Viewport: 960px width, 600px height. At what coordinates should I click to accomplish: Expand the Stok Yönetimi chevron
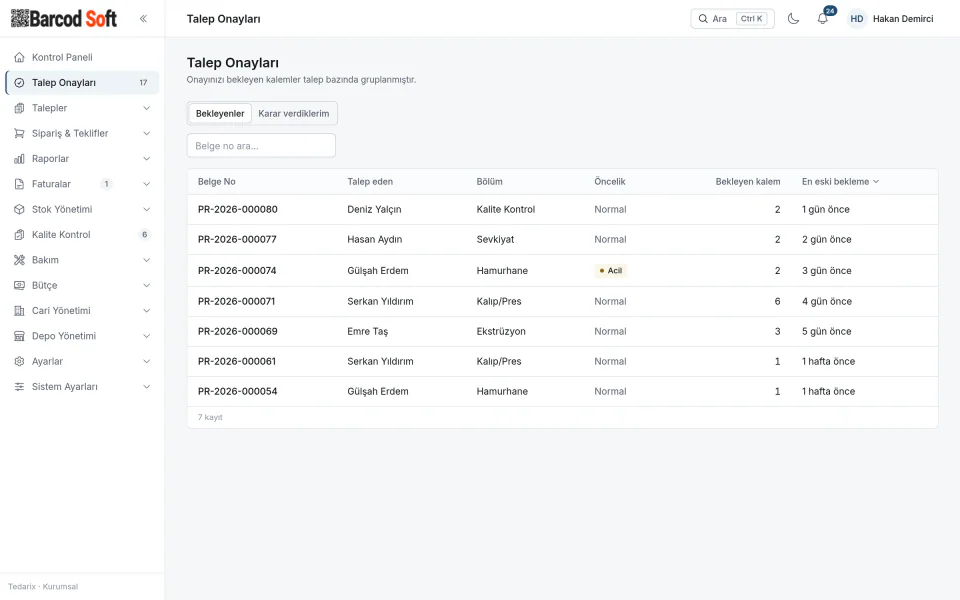(146, 209)
